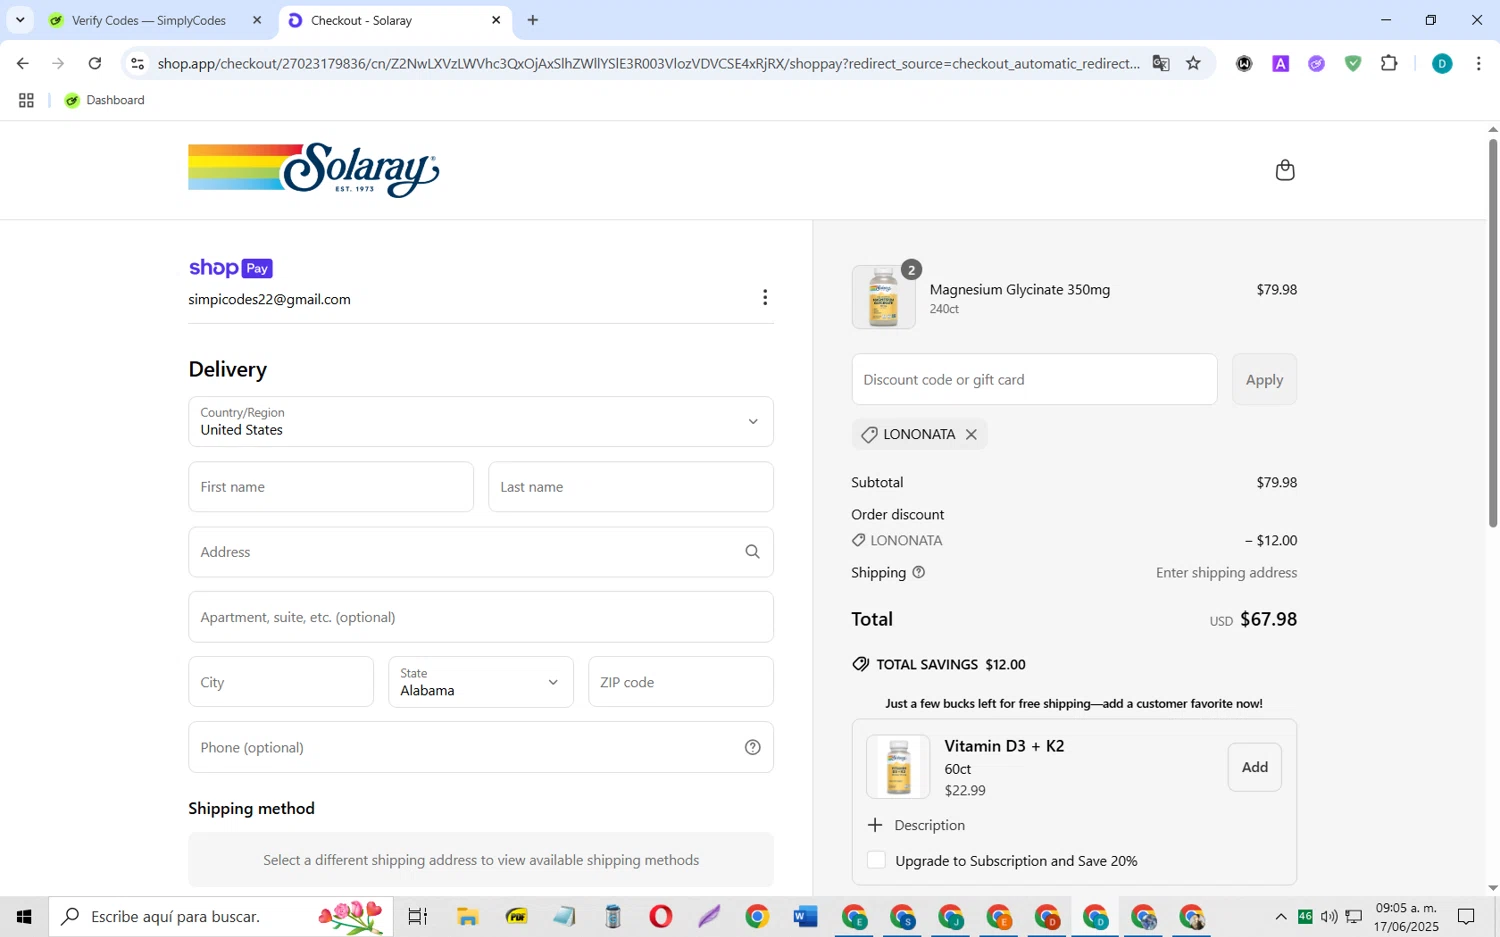
Task: Click the First name field
Action: [x=331, y=487]
